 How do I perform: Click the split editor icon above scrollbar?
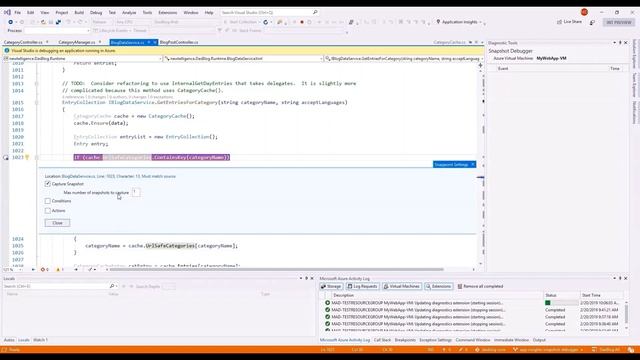pyautogui.click(x=480, y=65)
